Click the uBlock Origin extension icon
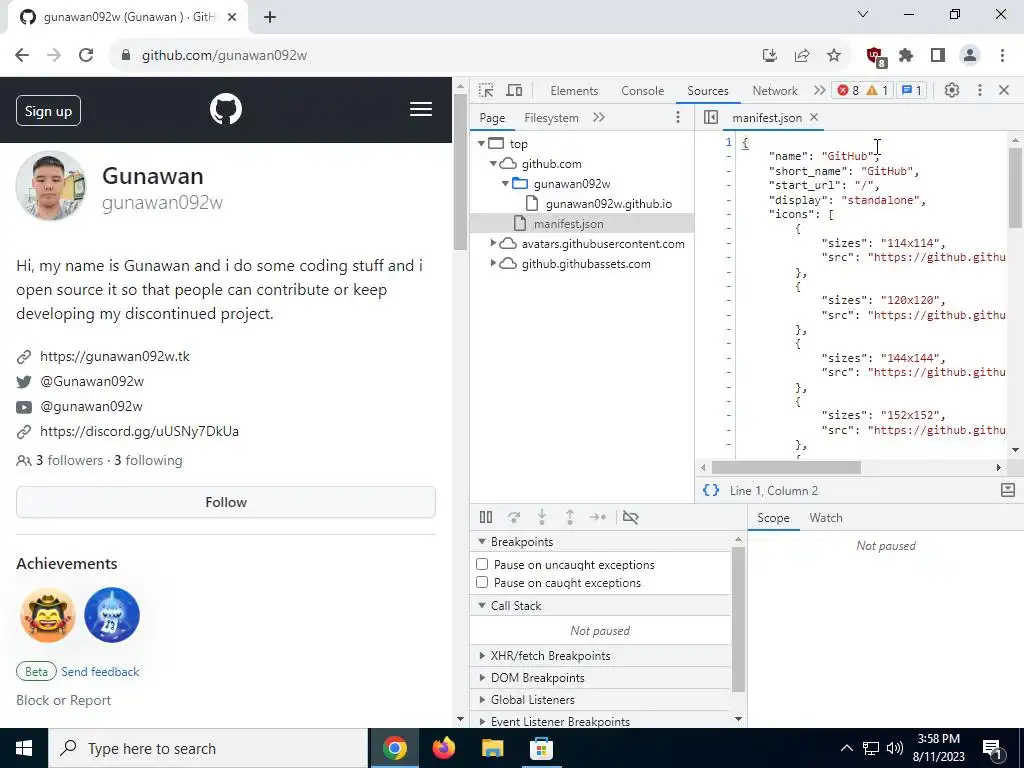Image resolution: width=1024 pixels, height=768 pixels. [874, 56]
